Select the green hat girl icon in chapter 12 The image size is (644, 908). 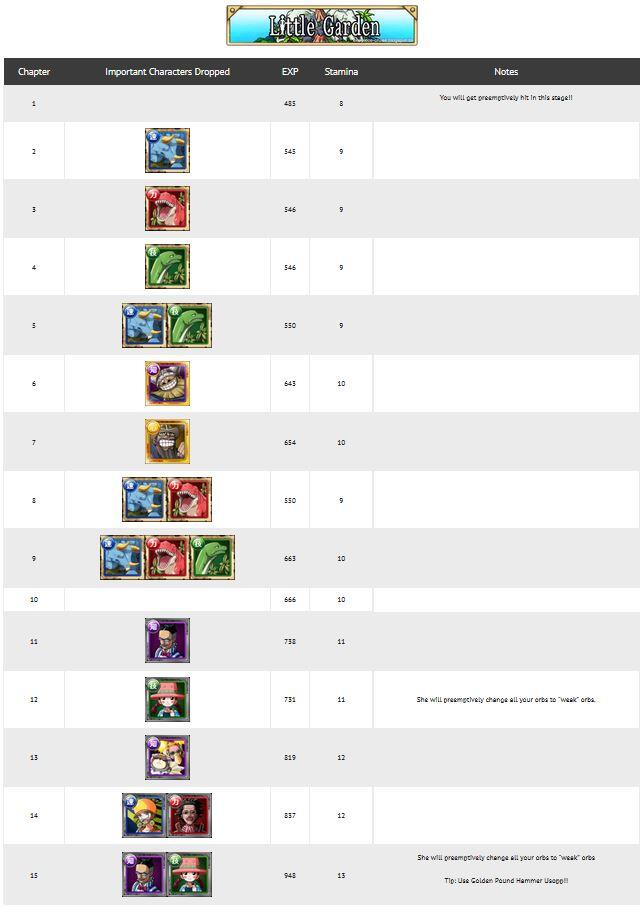coord(167,699)
